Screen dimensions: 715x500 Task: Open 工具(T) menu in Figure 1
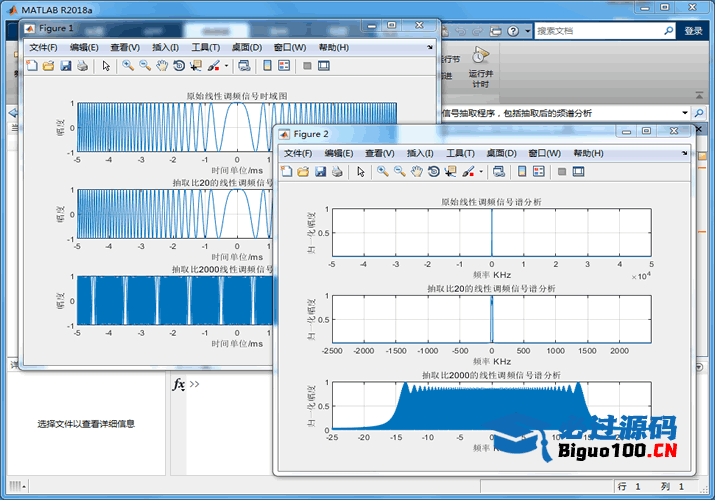206,47
